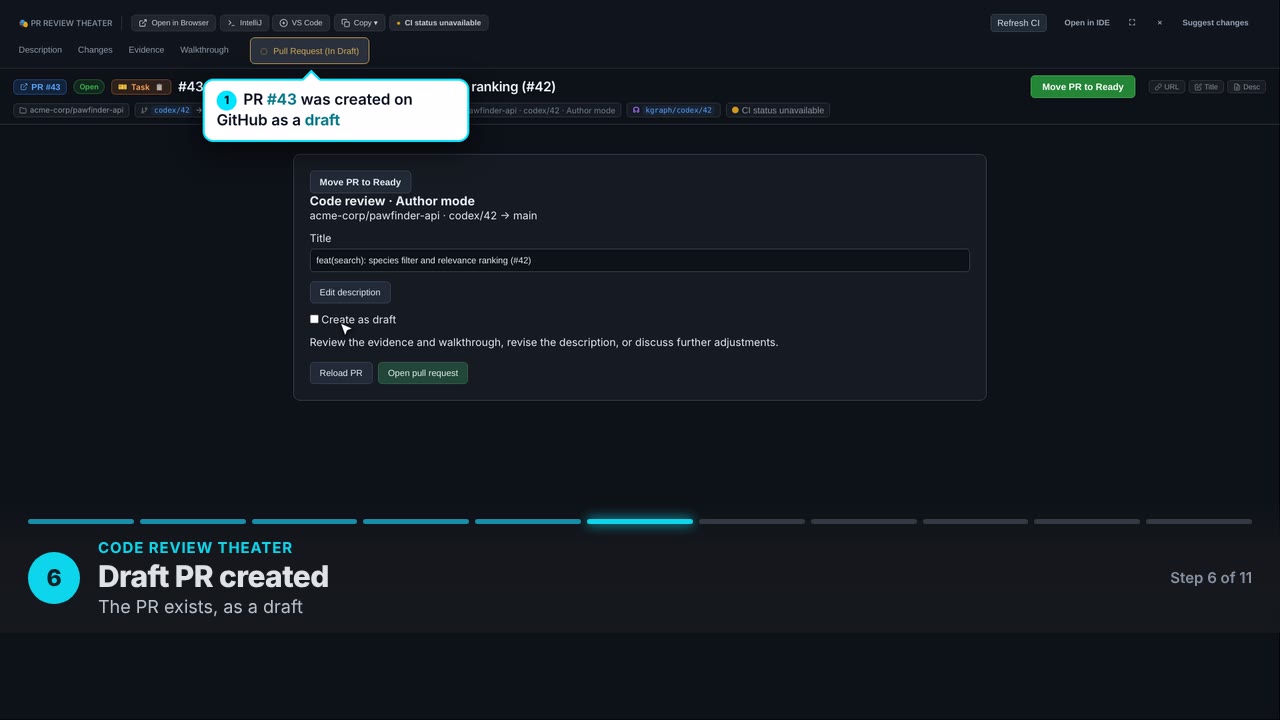The image size is (1280, 720).
Task: Open the PR #43 link badge
Action: point(40,87)
